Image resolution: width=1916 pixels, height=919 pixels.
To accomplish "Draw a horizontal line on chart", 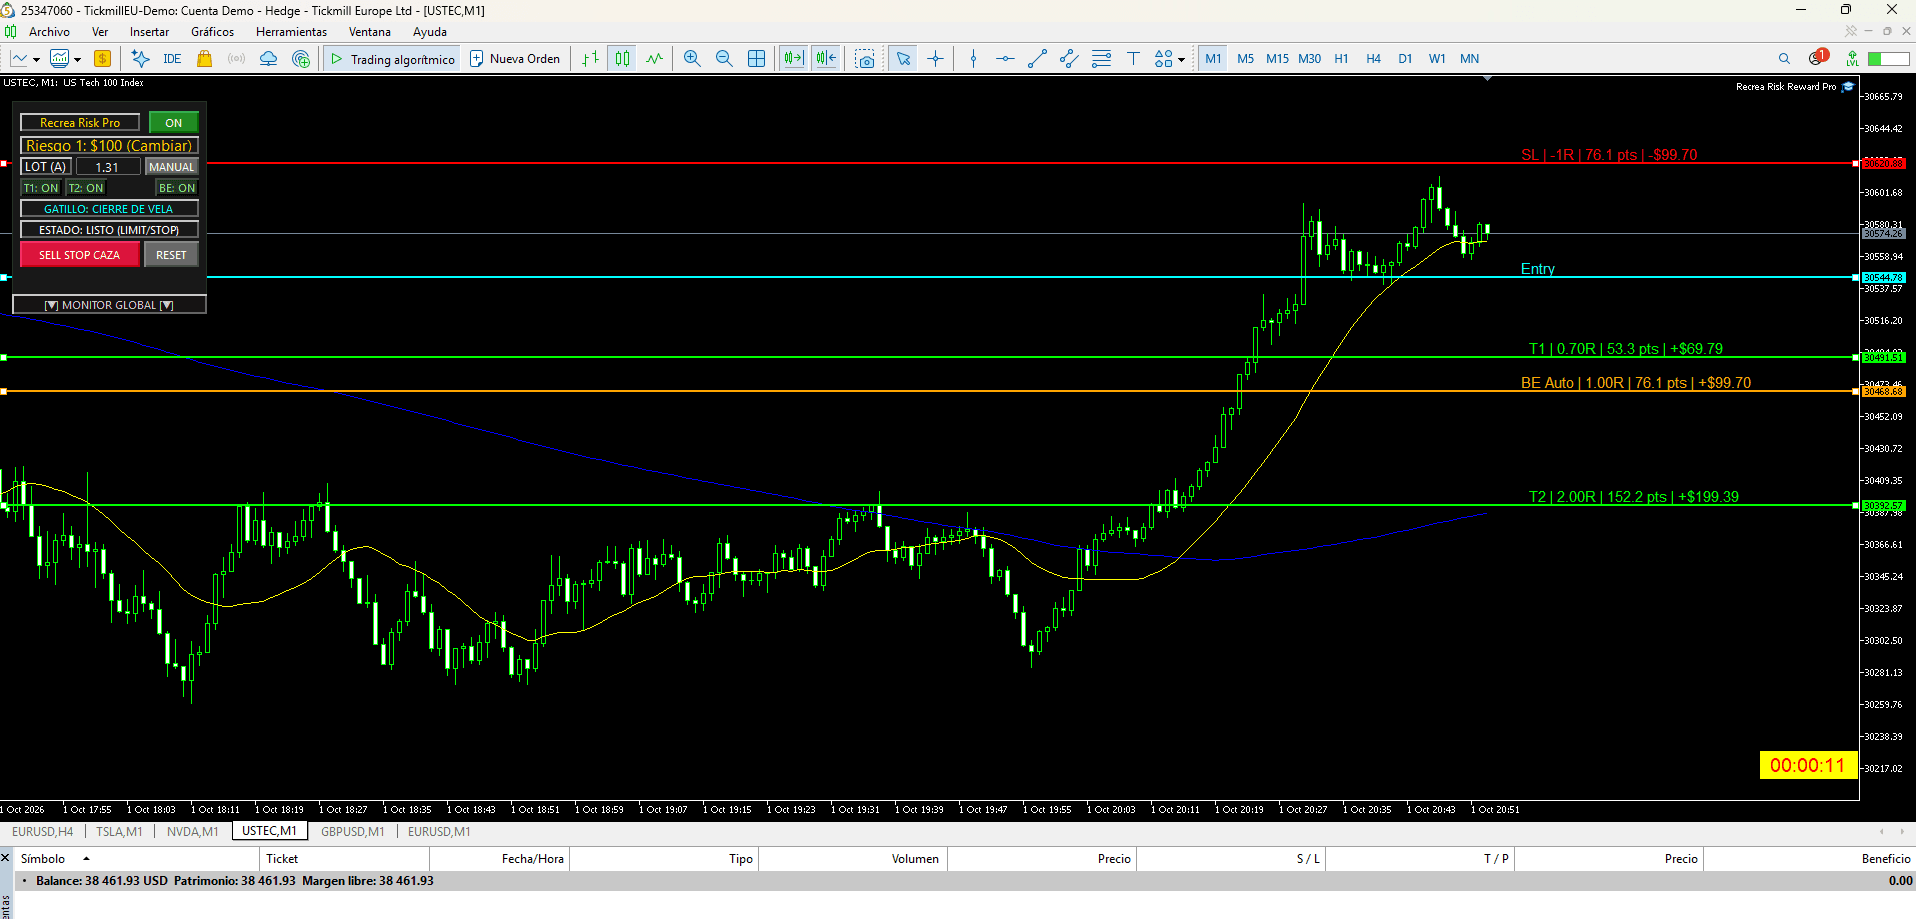I will click(1005, 59).
